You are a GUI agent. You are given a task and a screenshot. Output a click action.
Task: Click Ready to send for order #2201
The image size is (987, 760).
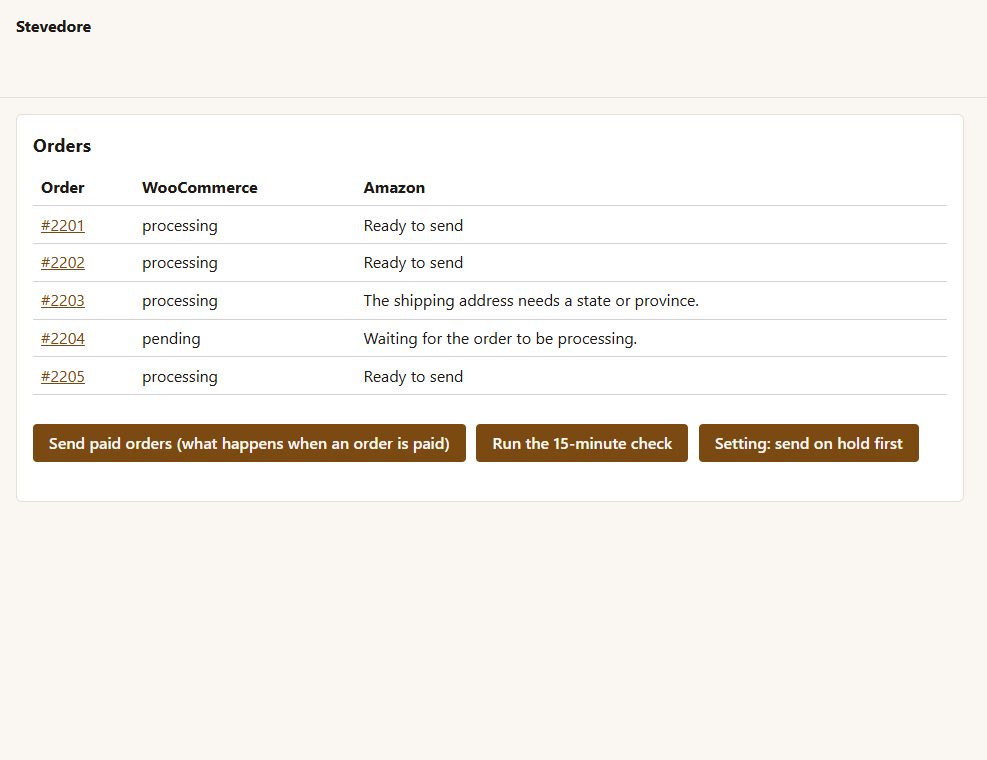(413, 225)
